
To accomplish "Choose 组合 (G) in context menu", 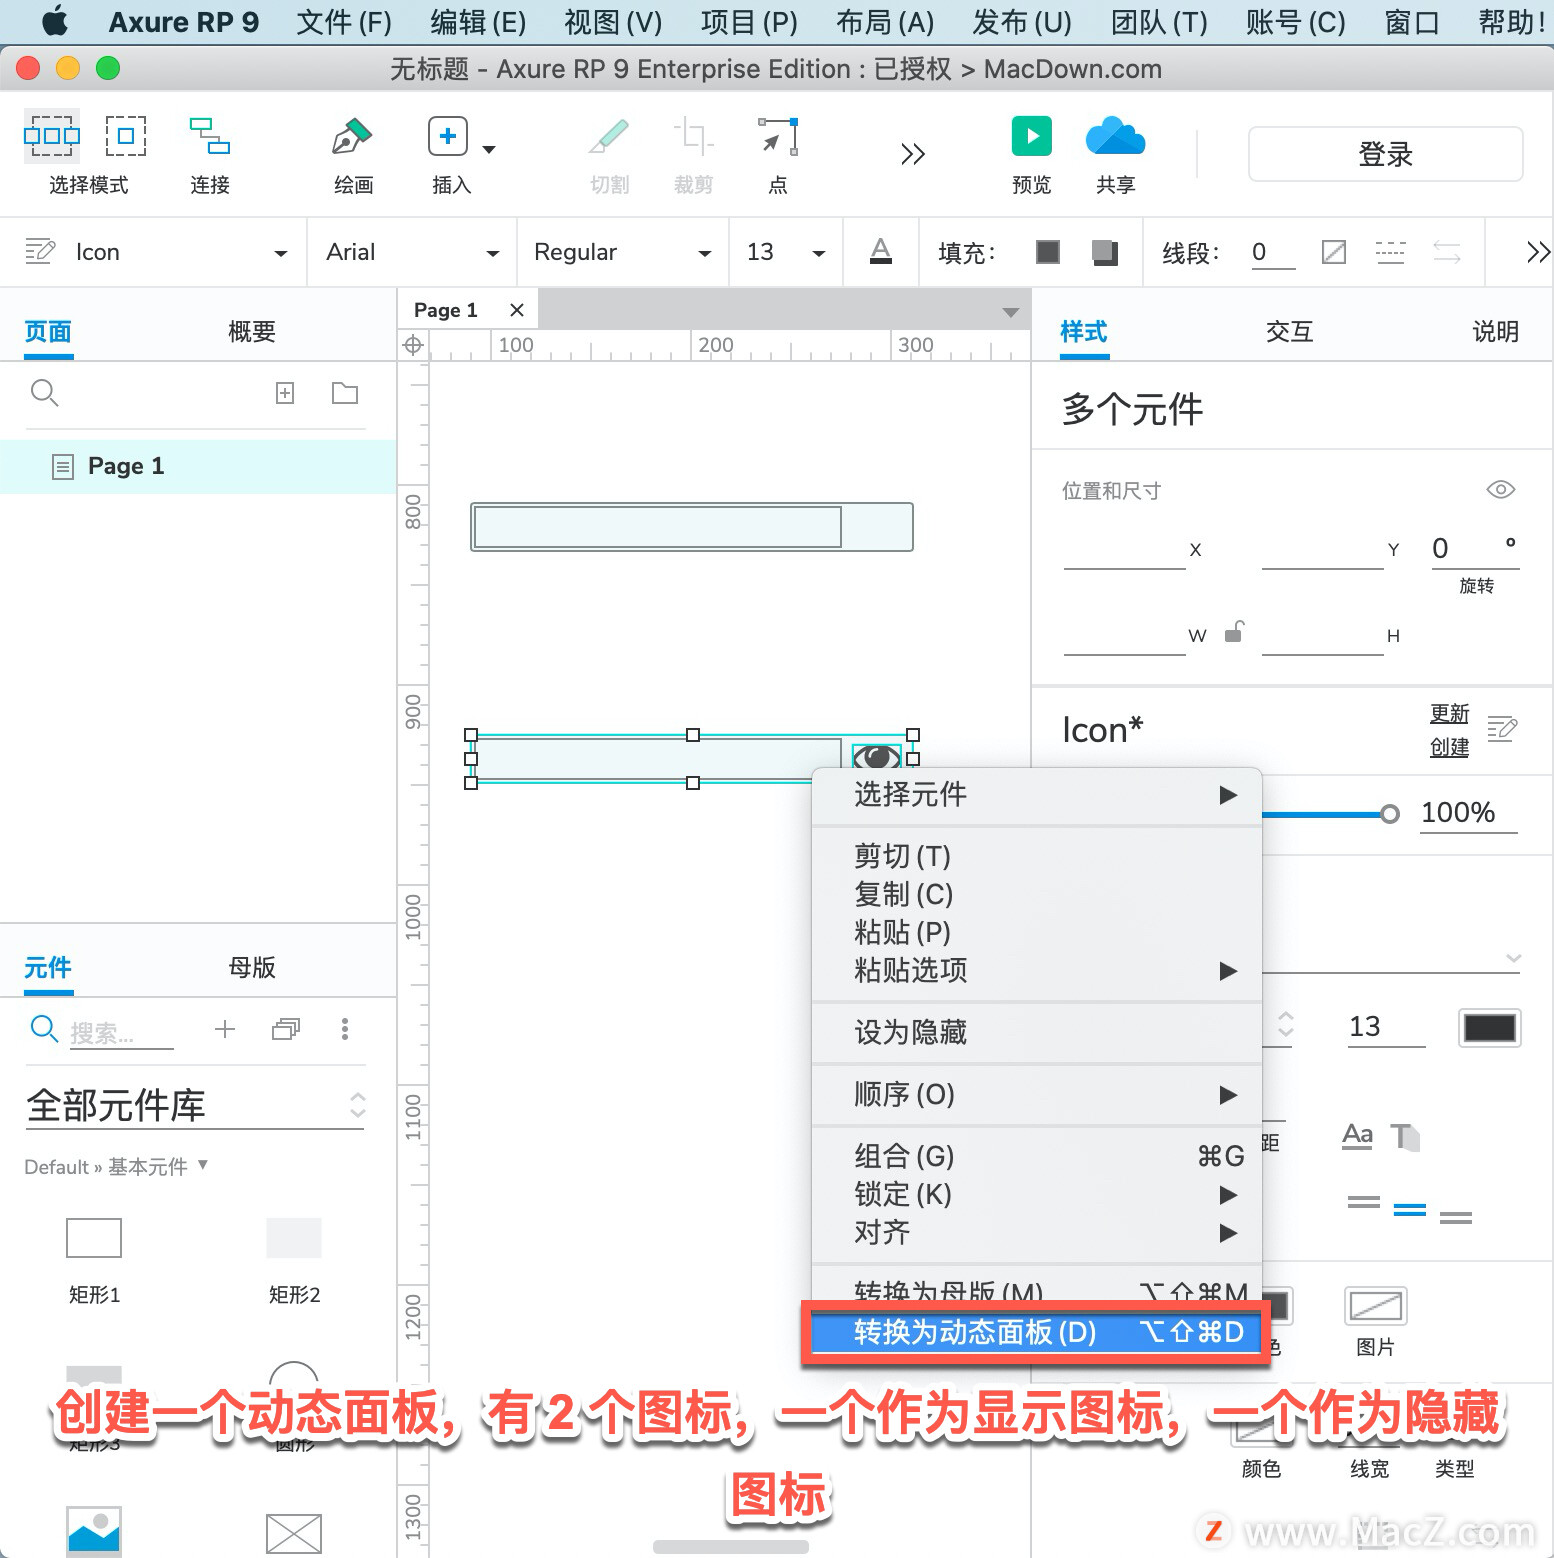I will 1037,1156.
